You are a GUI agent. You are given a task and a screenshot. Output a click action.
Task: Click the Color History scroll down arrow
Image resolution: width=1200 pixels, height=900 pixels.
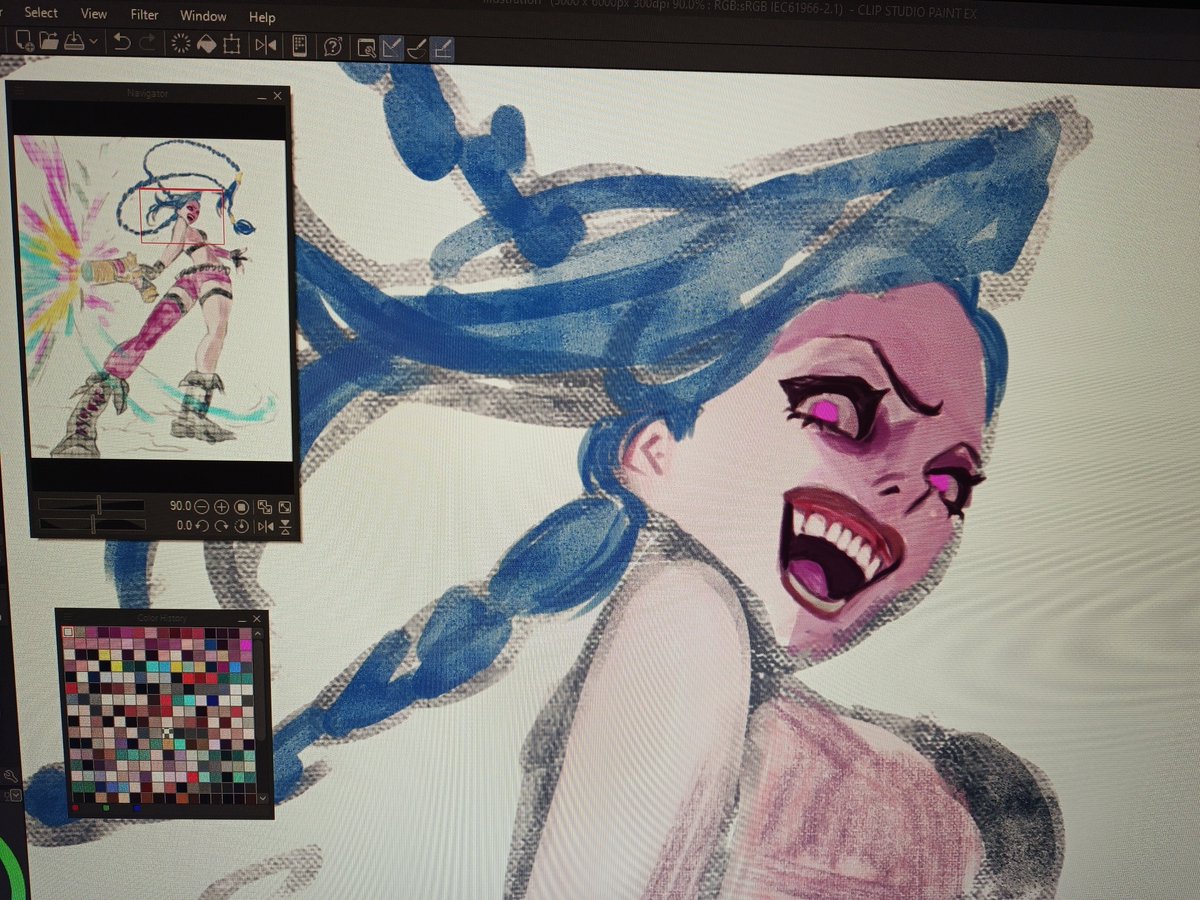point(263,798)
